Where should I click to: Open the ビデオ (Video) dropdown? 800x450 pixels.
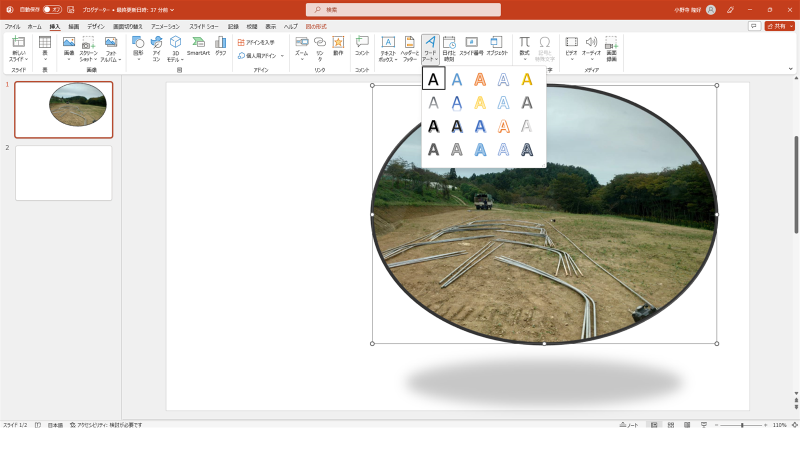tap(571, 47)
